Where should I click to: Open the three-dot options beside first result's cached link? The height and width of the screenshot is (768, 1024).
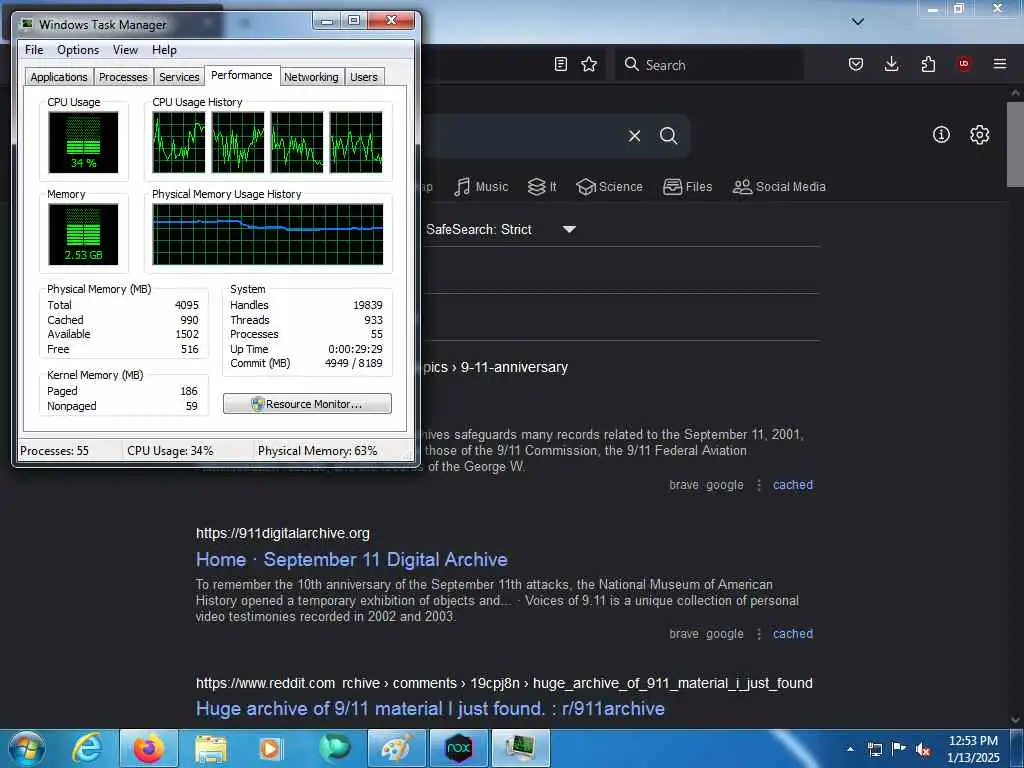pyautogui.click(x=759, y=485)
